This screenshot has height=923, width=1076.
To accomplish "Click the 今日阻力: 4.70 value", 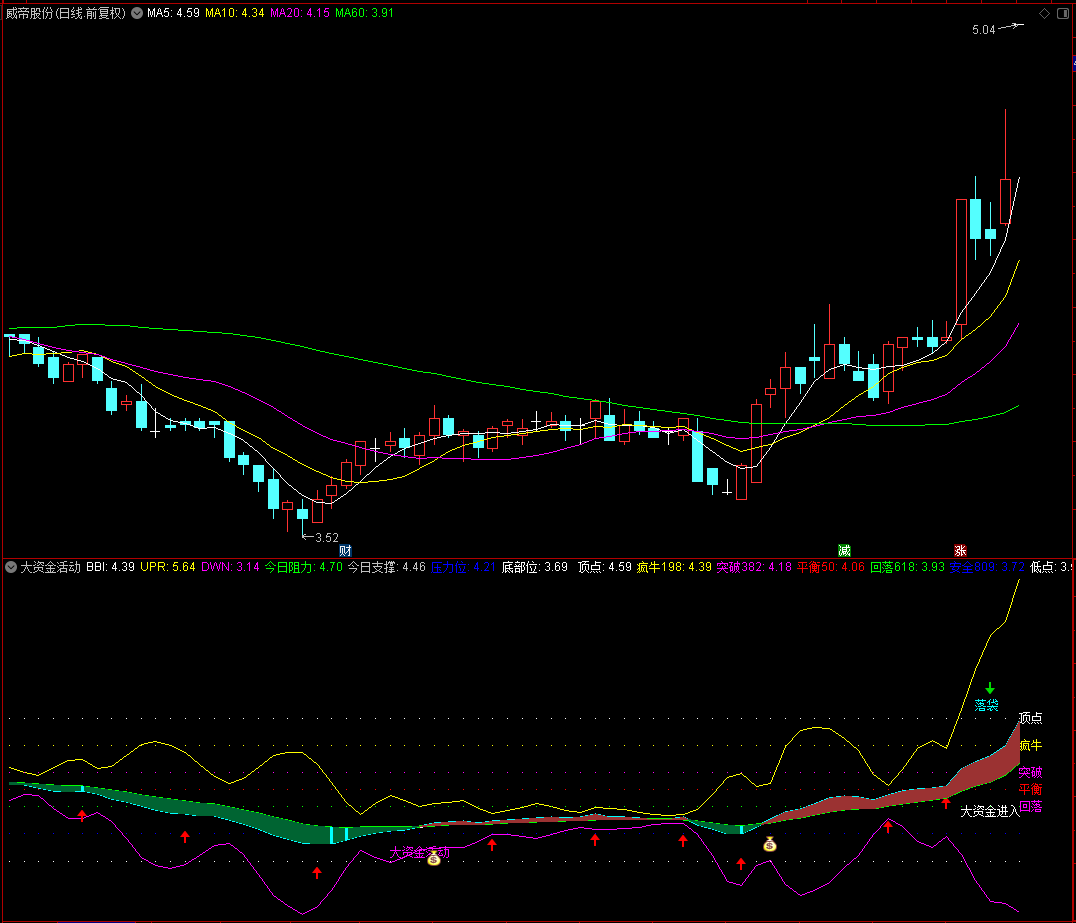I will (303, 567).
